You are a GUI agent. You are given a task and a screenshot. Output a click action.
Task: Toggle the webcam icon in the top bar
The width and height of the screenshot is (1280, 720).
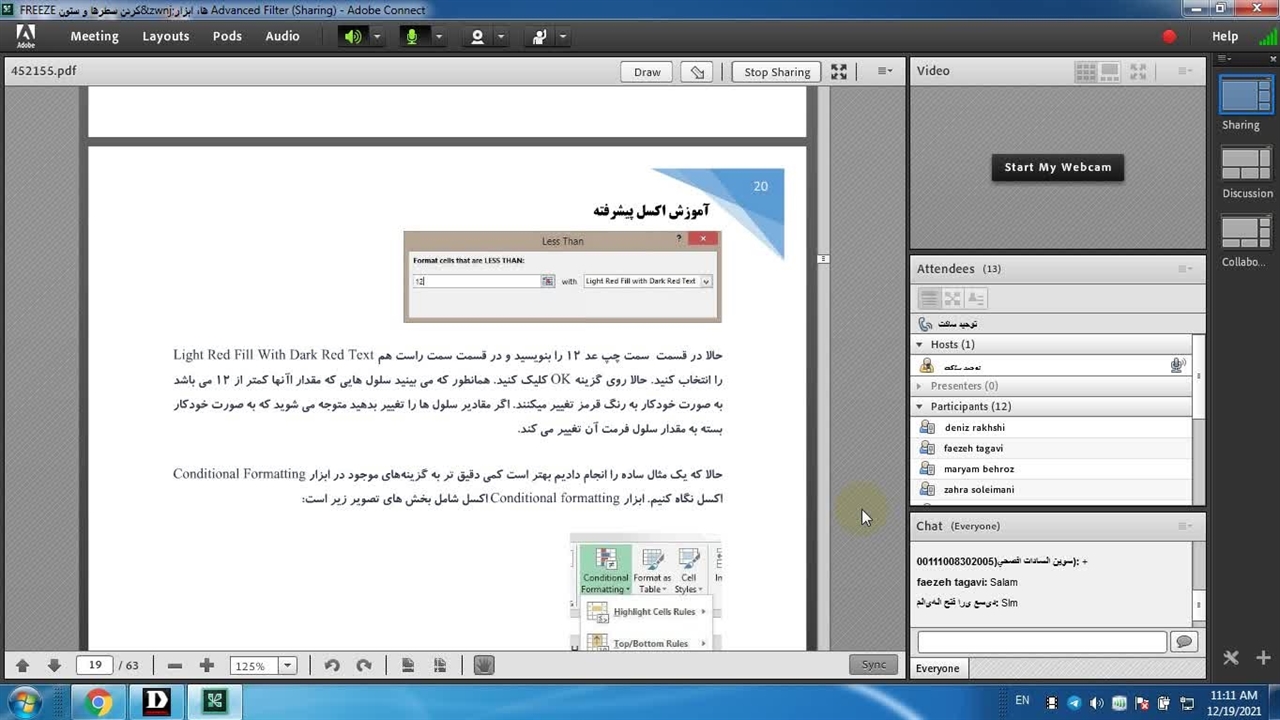tap(477, 37)
